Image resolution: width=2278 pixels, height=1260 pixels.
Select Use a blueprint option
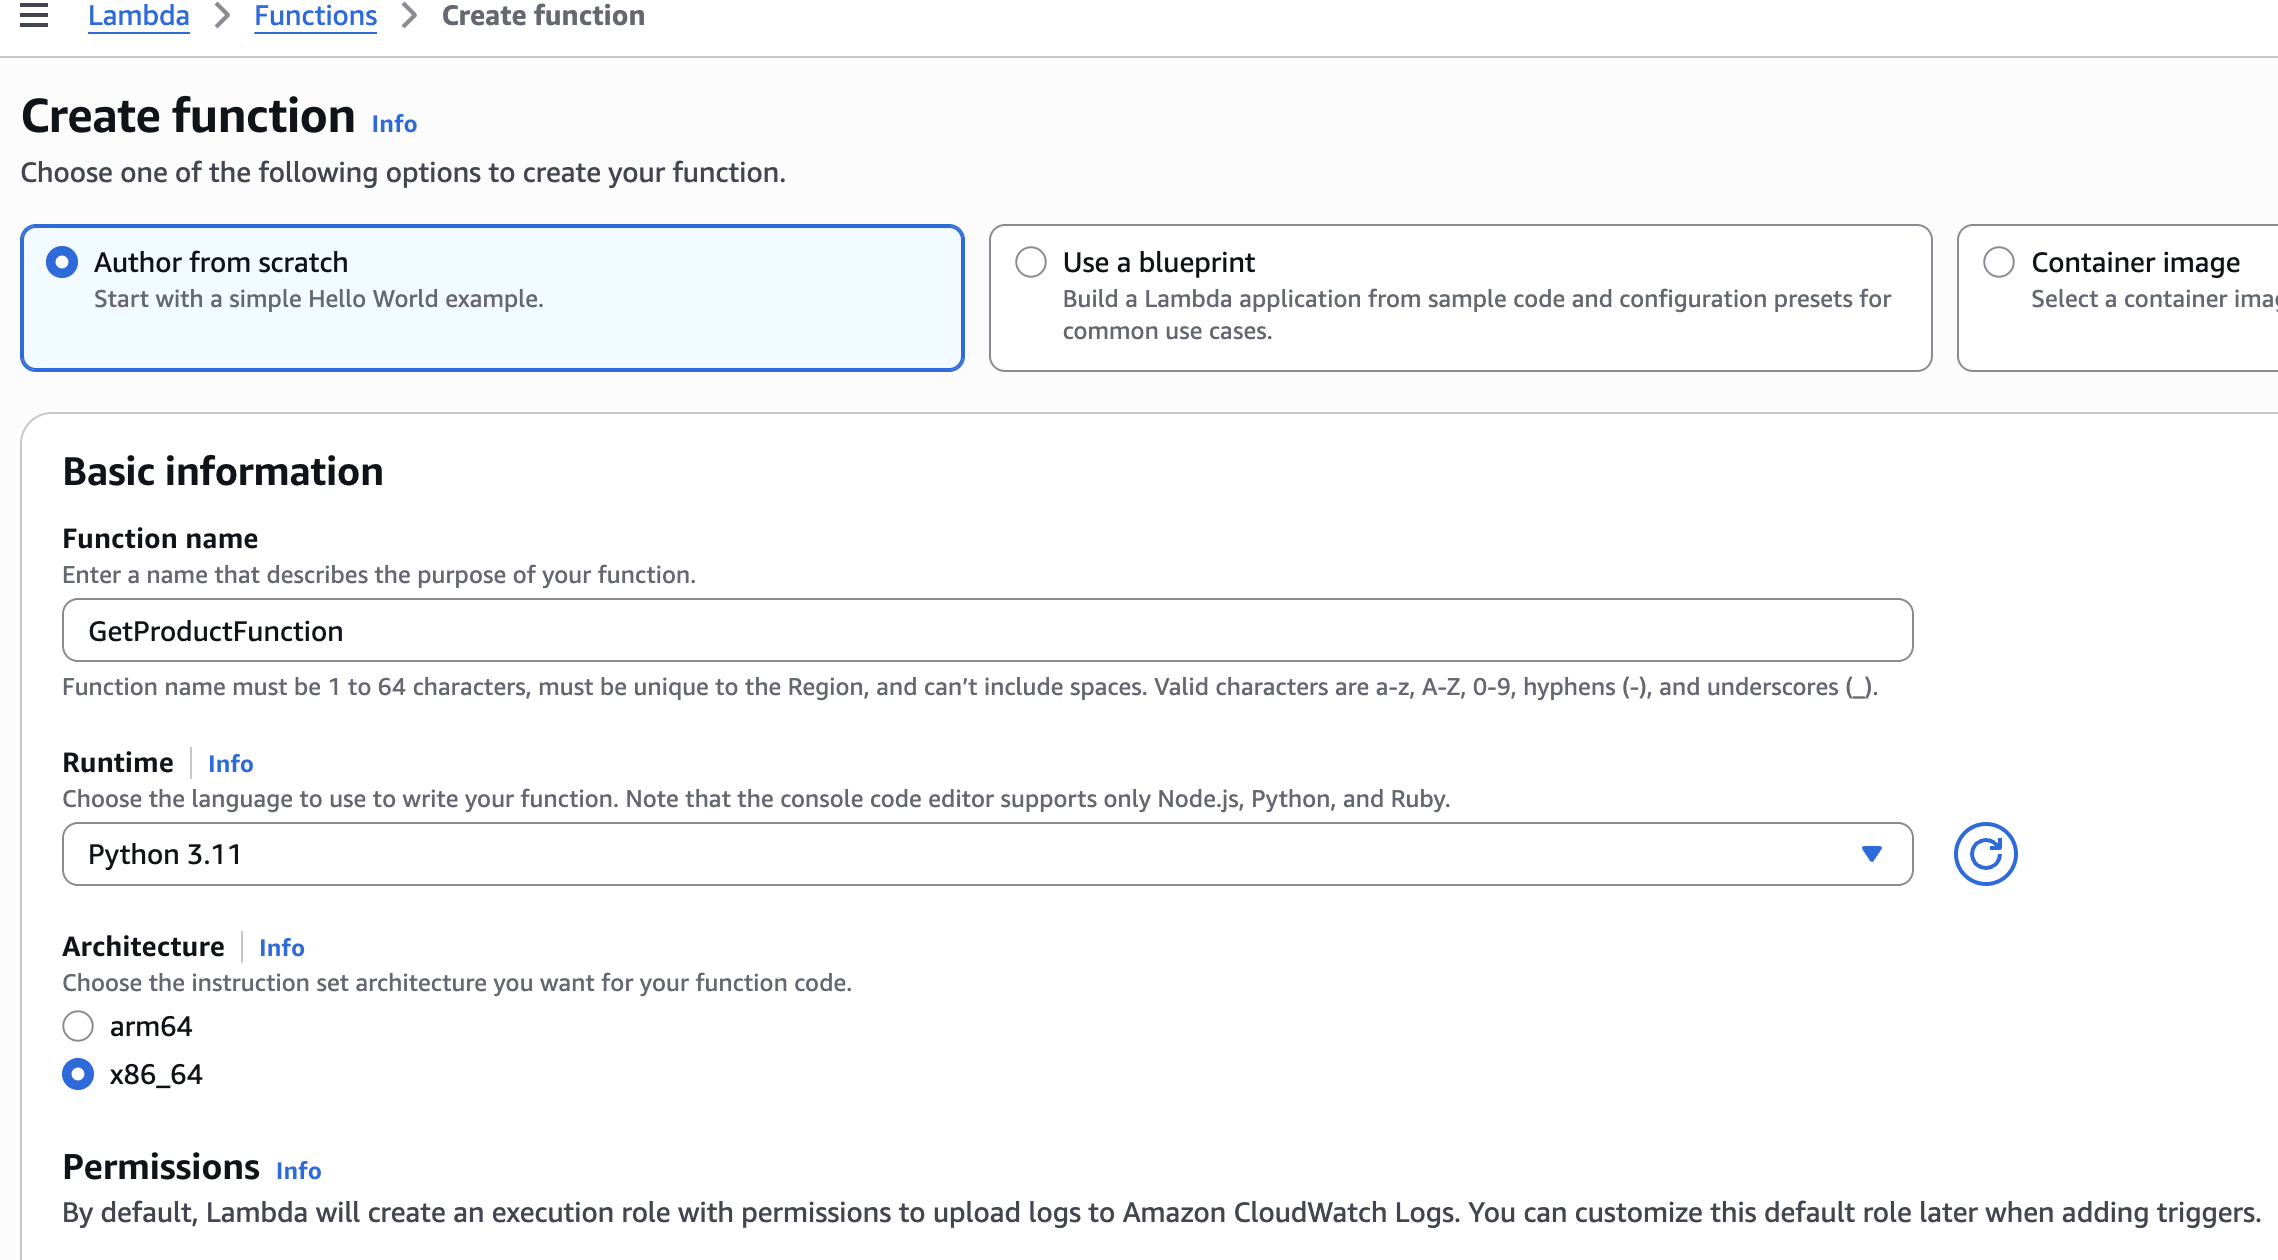[1031, 263]
